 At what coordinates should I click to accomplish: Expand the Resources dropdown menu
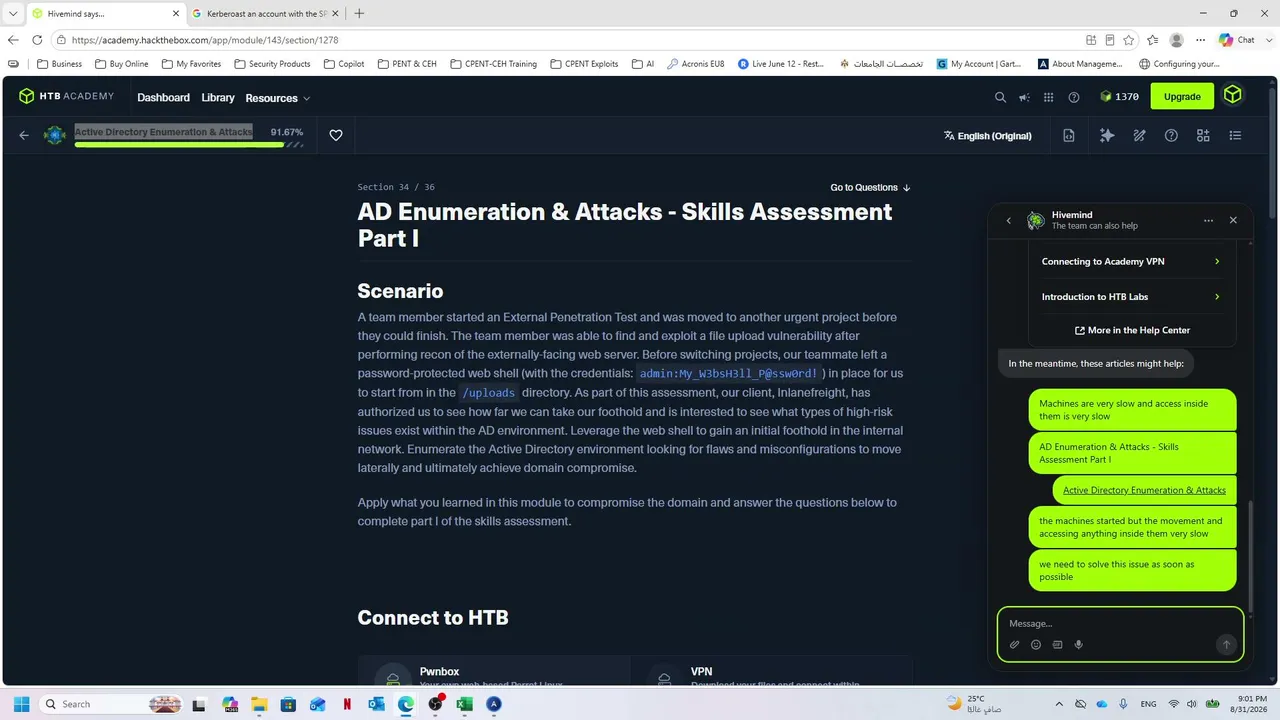click(x=278, y=98)
